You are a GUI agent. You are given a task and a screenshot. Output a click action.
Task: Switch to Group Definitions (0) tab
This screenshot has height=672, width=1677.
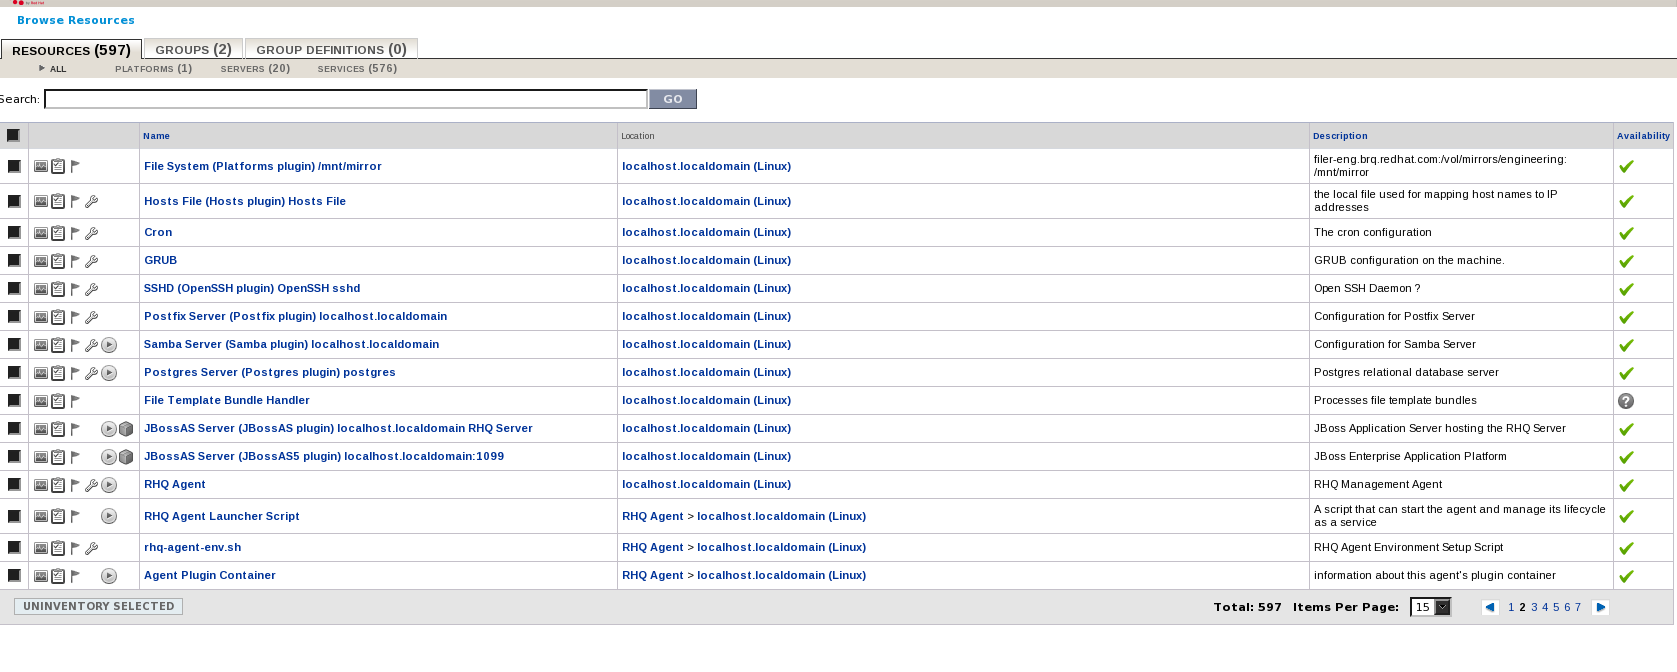tap(331, 49)
